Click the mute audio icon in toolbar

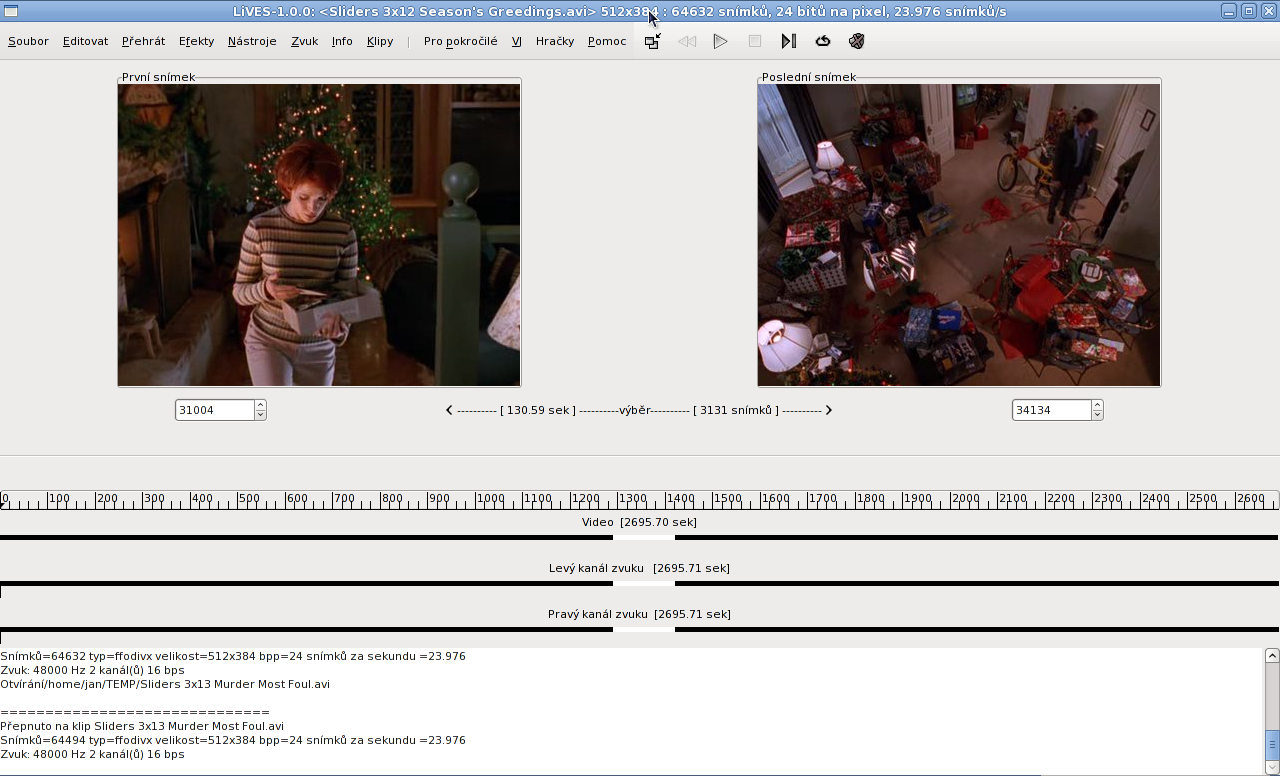click(x=857, y=41)
